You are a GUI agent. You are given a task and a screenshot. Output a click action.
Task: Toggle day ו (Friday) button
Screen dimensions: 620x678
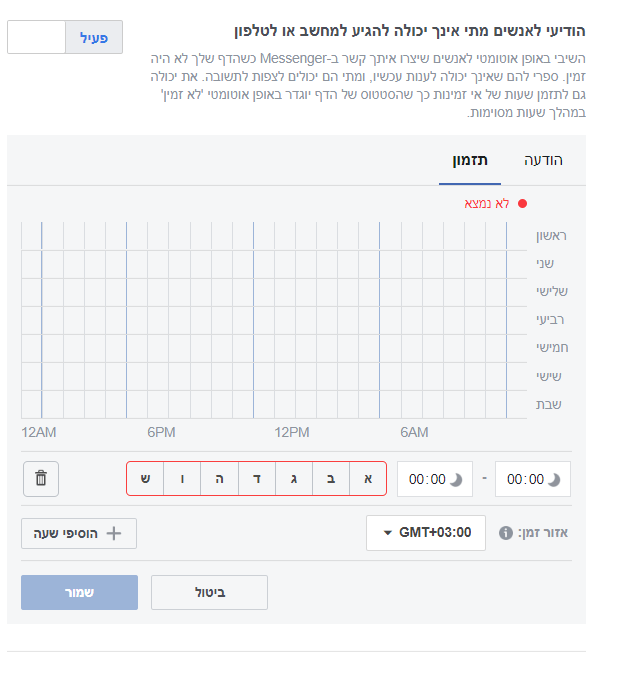pos(182,479)
